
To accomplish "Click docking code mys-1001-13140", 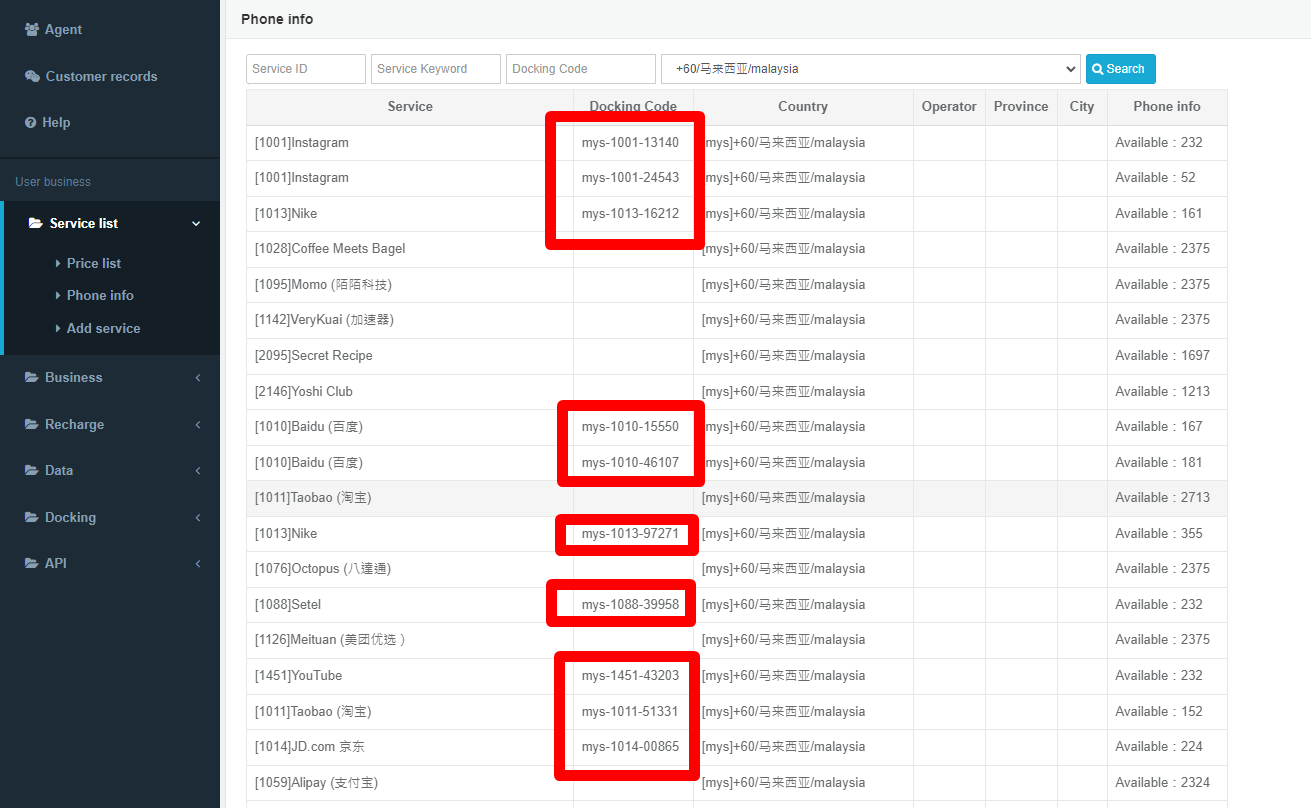I will click(630, 143).
